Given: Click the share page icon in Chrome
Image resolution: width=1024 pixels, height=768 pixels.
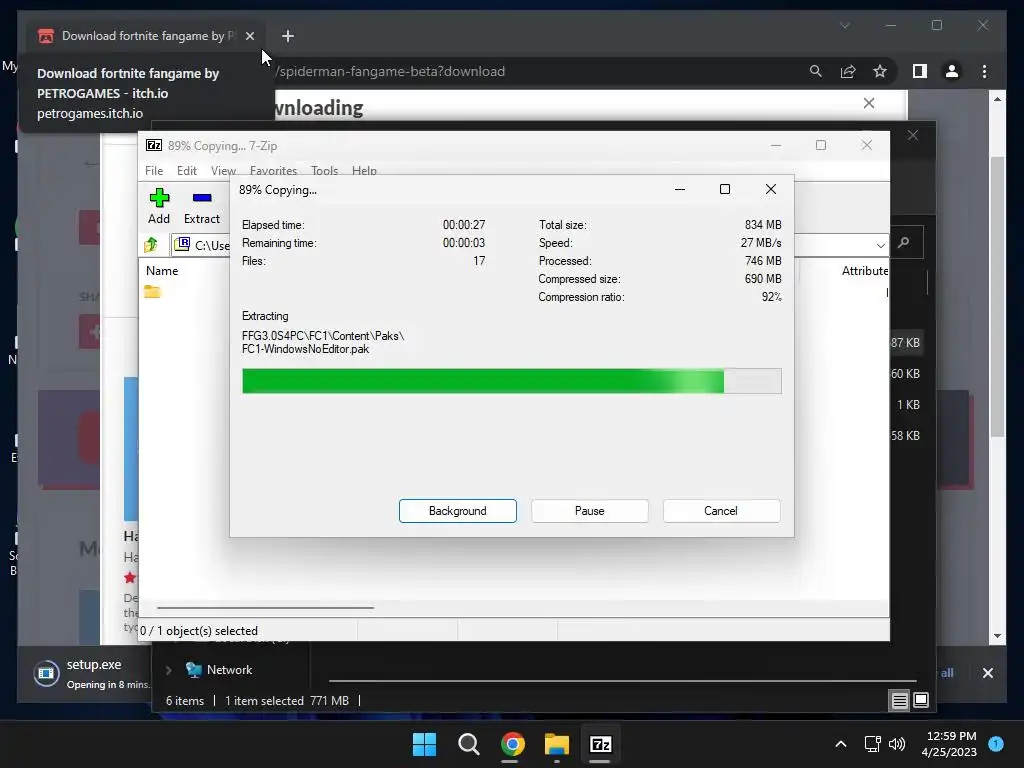Looking at the screenshot, I should click(848, 71).
